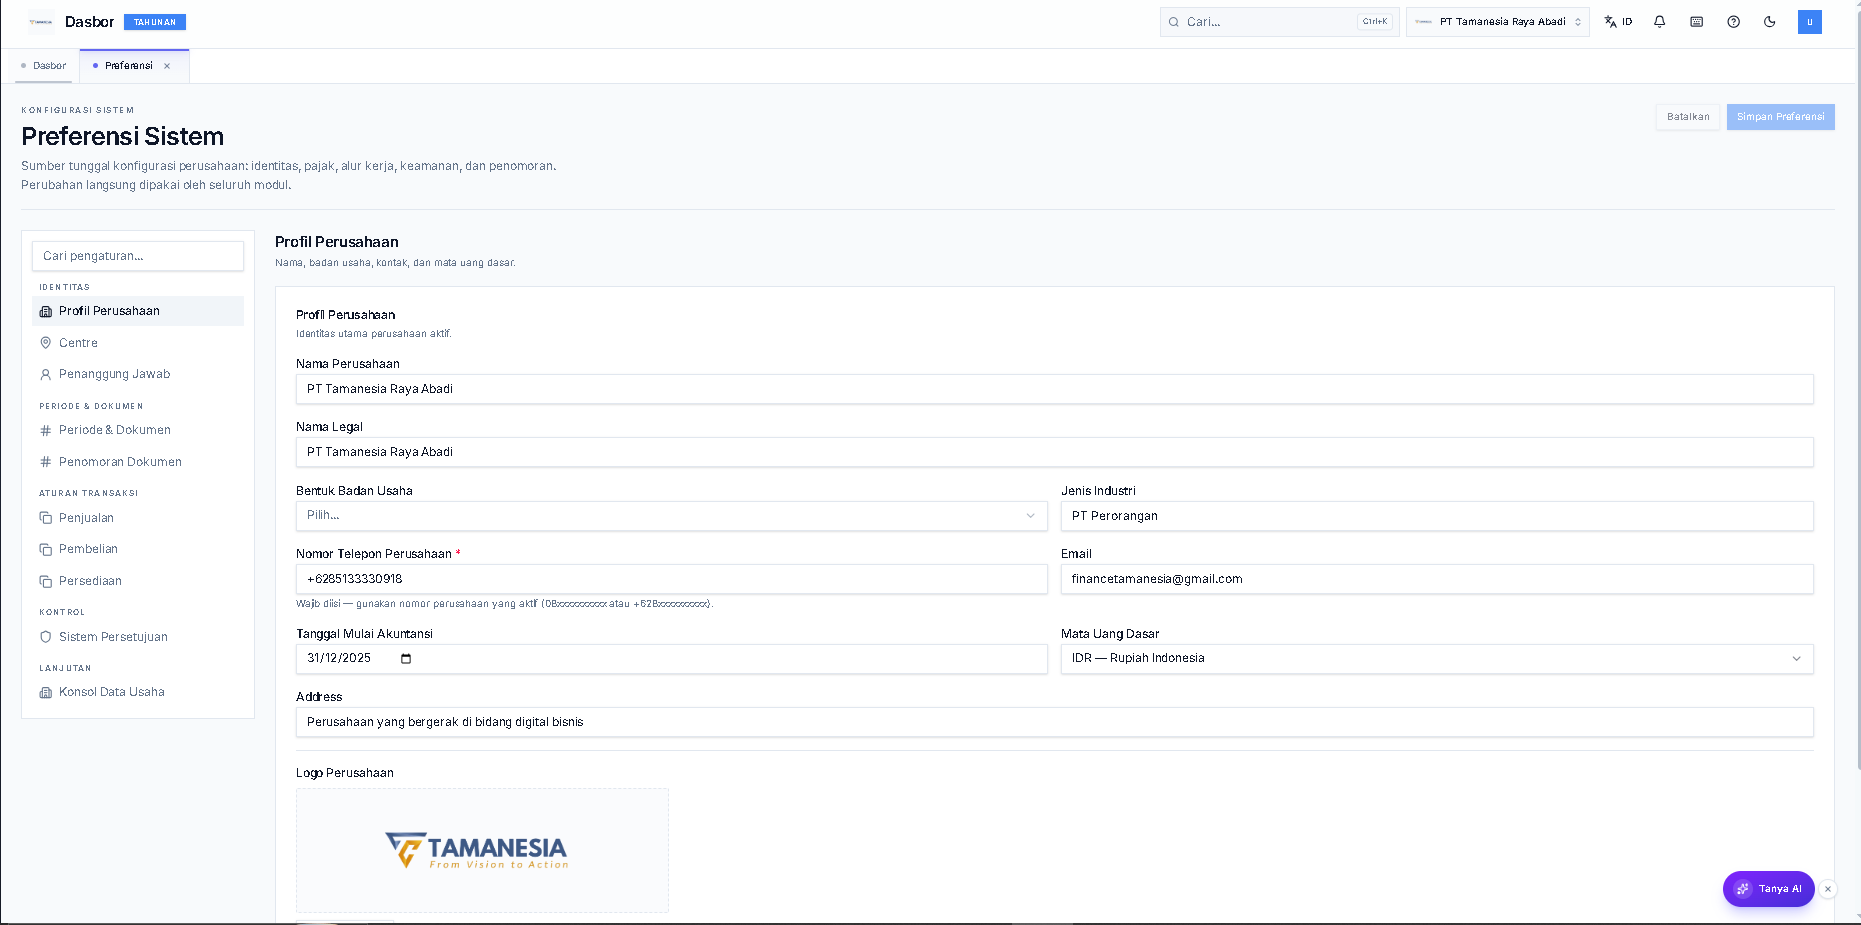Open Pembelian transaction rules

[x=138, y=549]
